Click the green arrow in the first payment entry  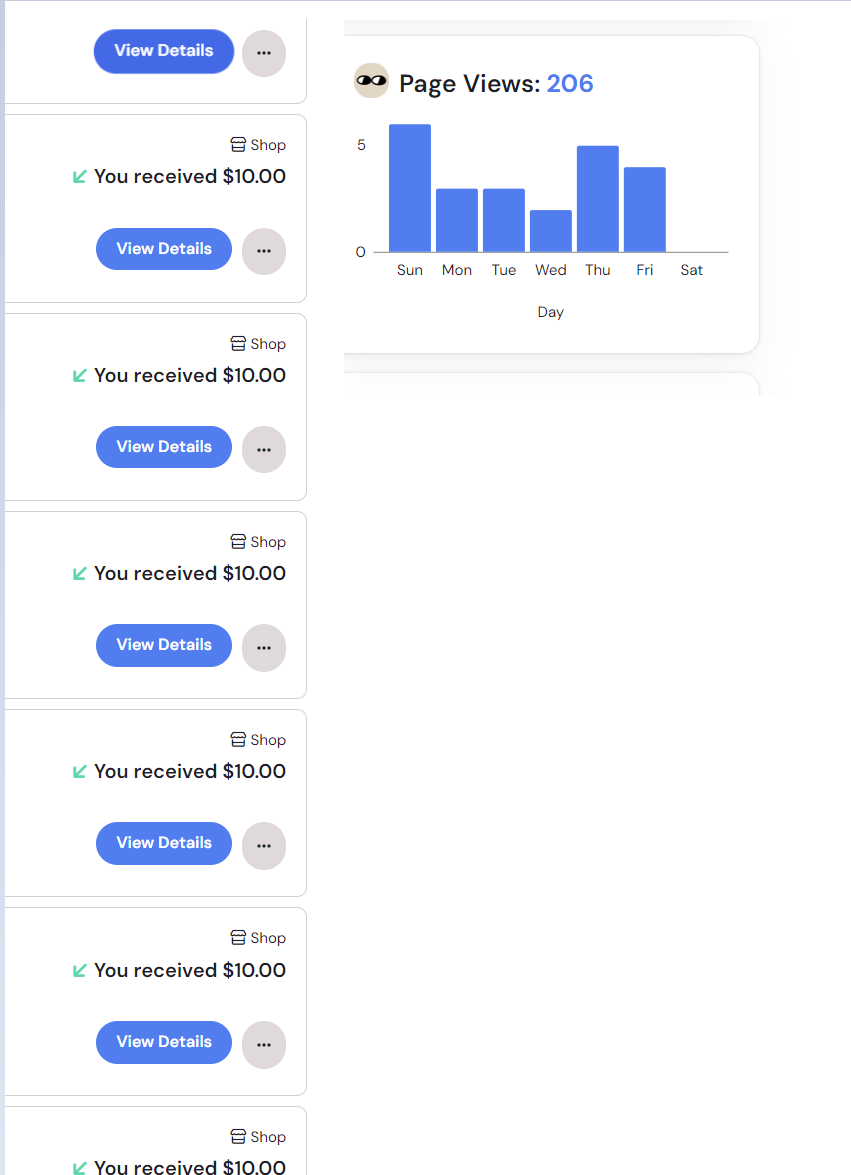point(79,177)
